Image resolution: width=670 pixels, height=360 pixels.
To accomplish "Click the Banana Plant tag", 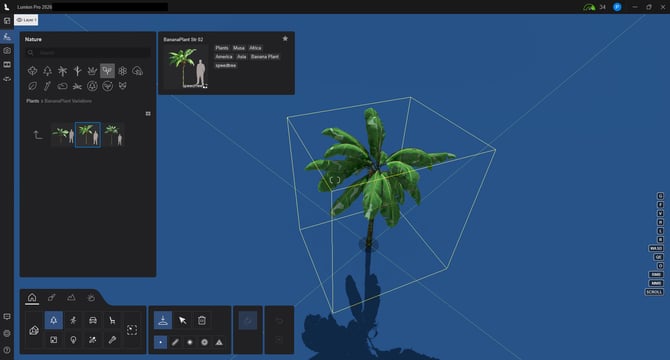I will (x=264, y=56).
